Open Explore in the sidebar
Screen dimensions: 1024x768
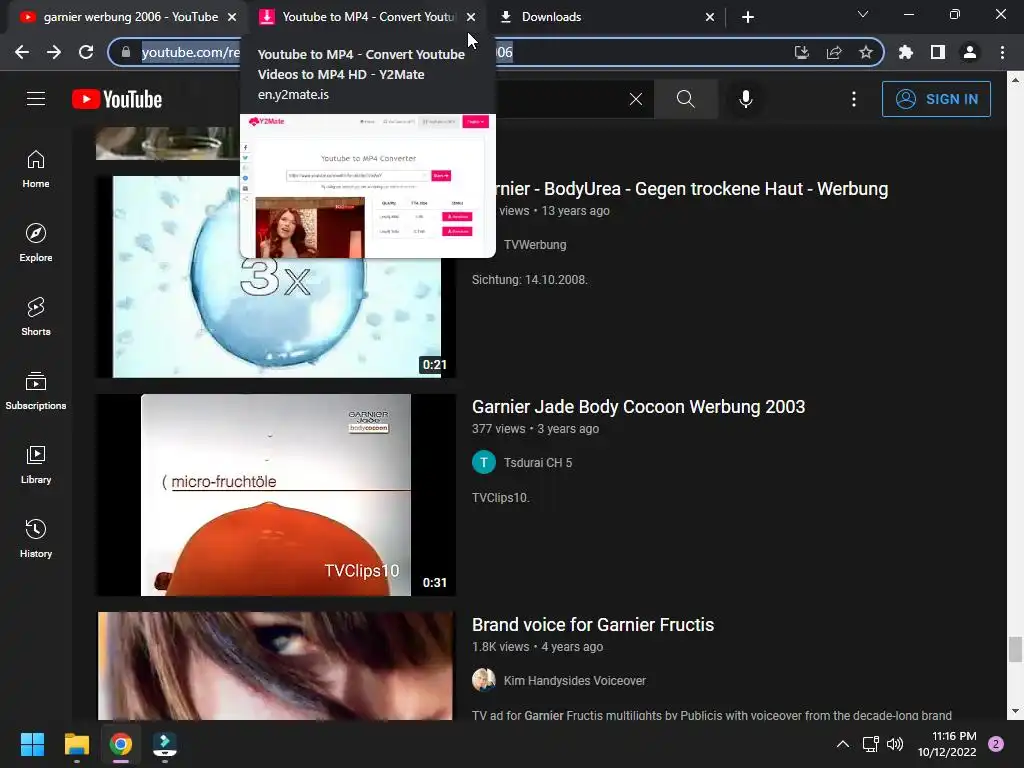[36, 243]
